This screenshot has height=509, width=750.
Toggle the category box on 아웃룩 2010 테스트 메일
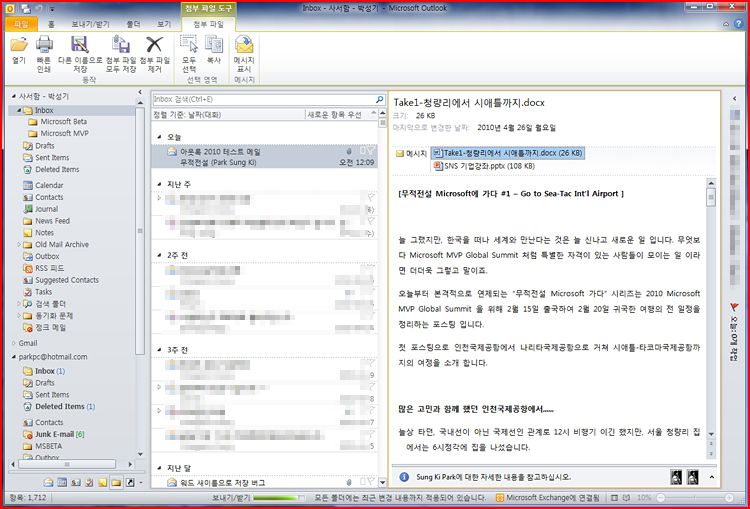pos(363,151)
